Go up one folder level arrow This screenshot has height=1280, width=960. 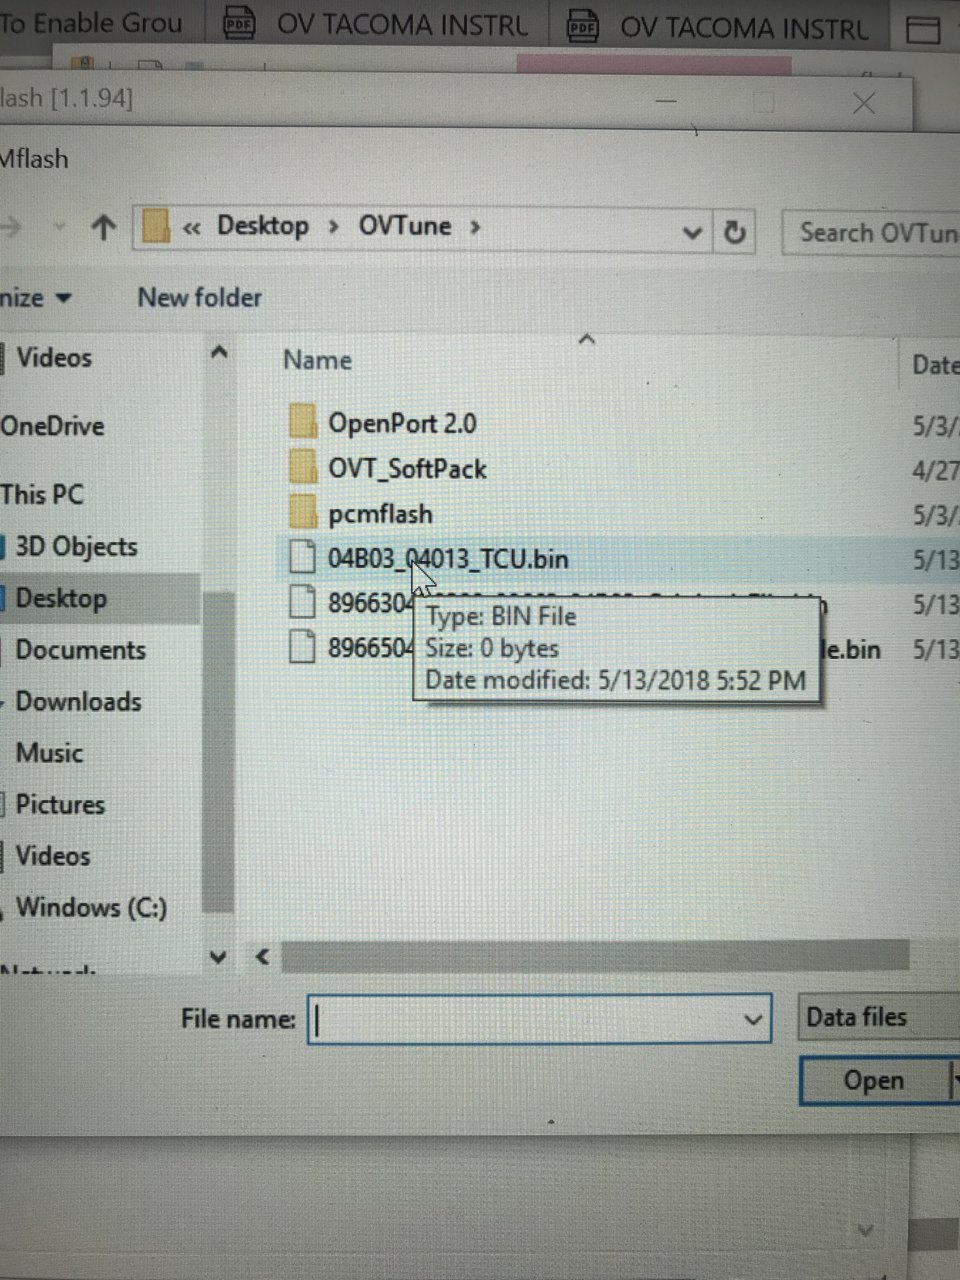click(103, 228)
